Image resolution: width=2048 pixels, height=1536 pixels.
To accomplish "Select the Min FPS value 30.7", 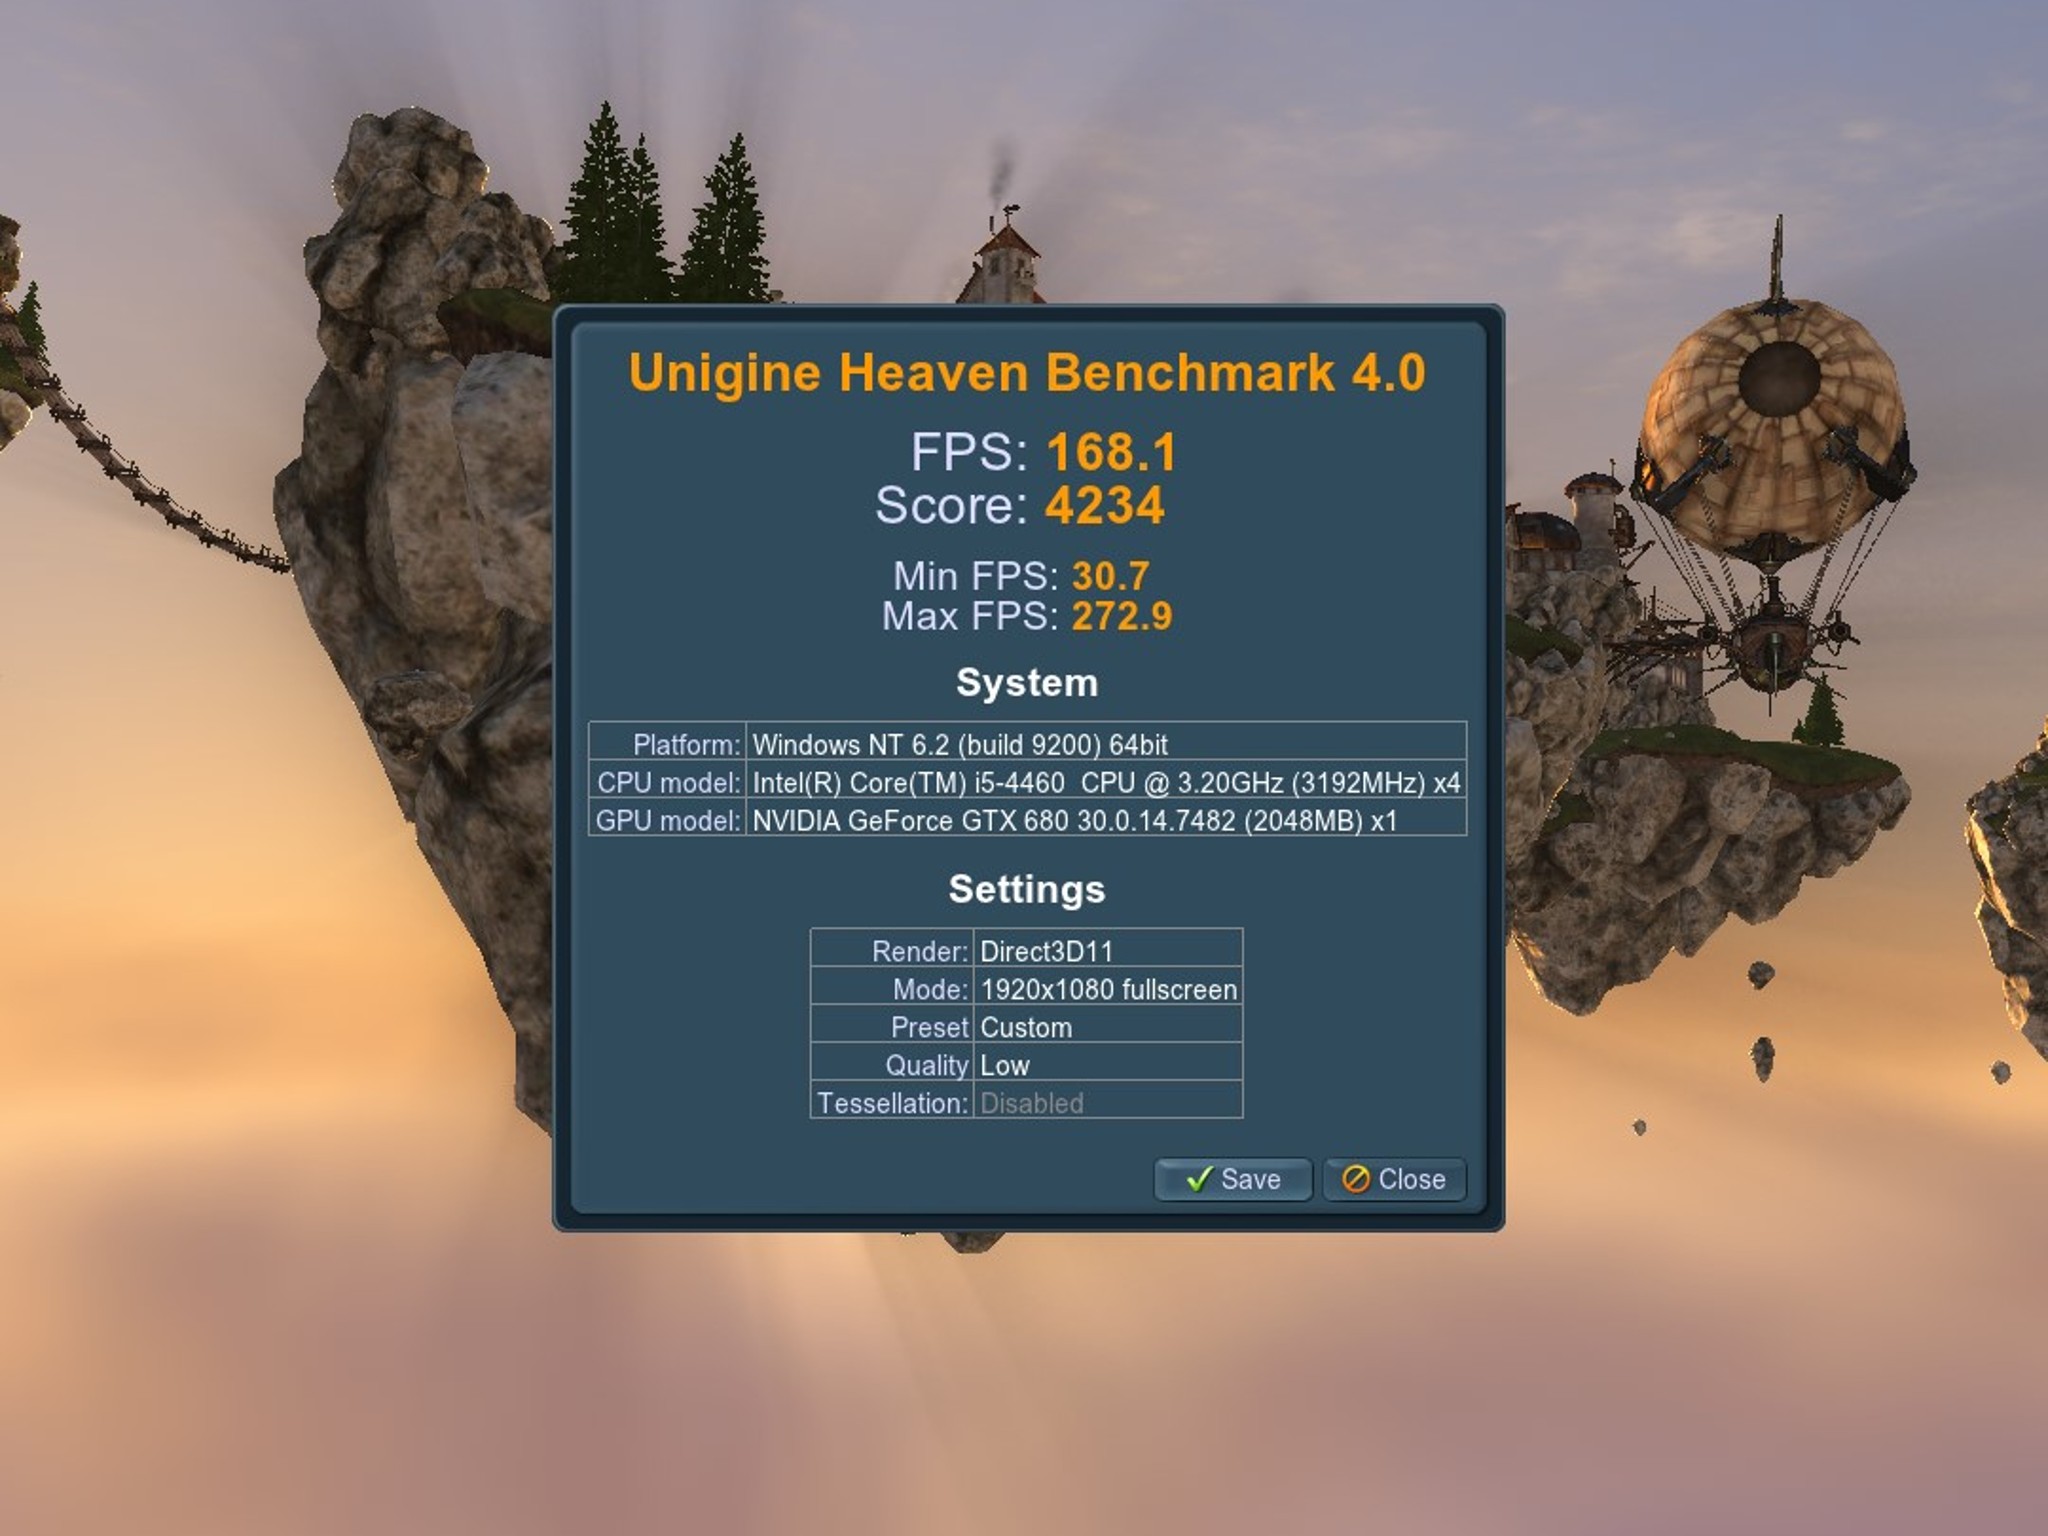I will 1111,576.
